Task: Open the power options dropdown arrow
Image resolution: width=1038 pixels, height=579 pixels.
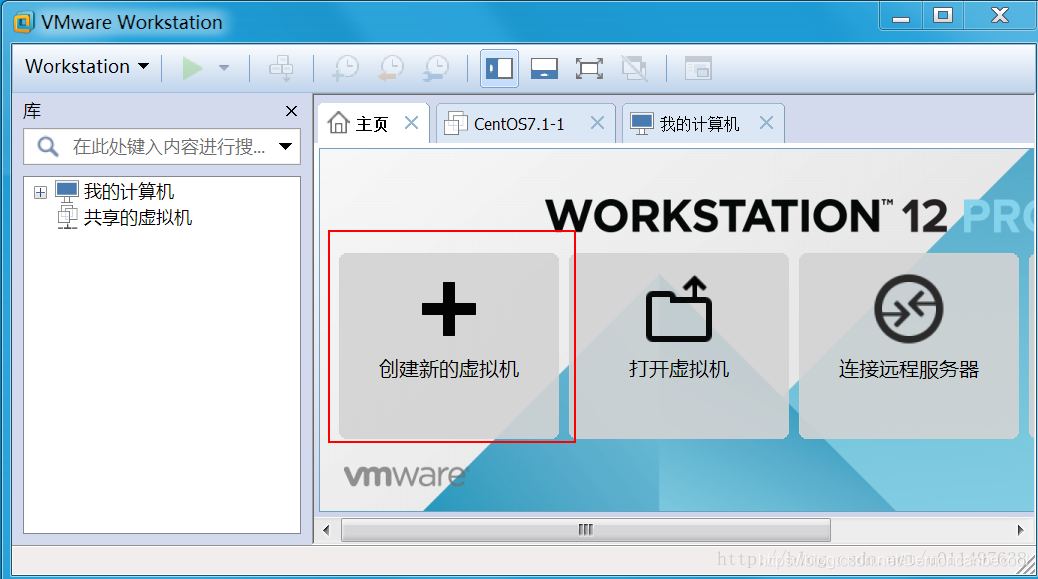Action: pos(224,67)
